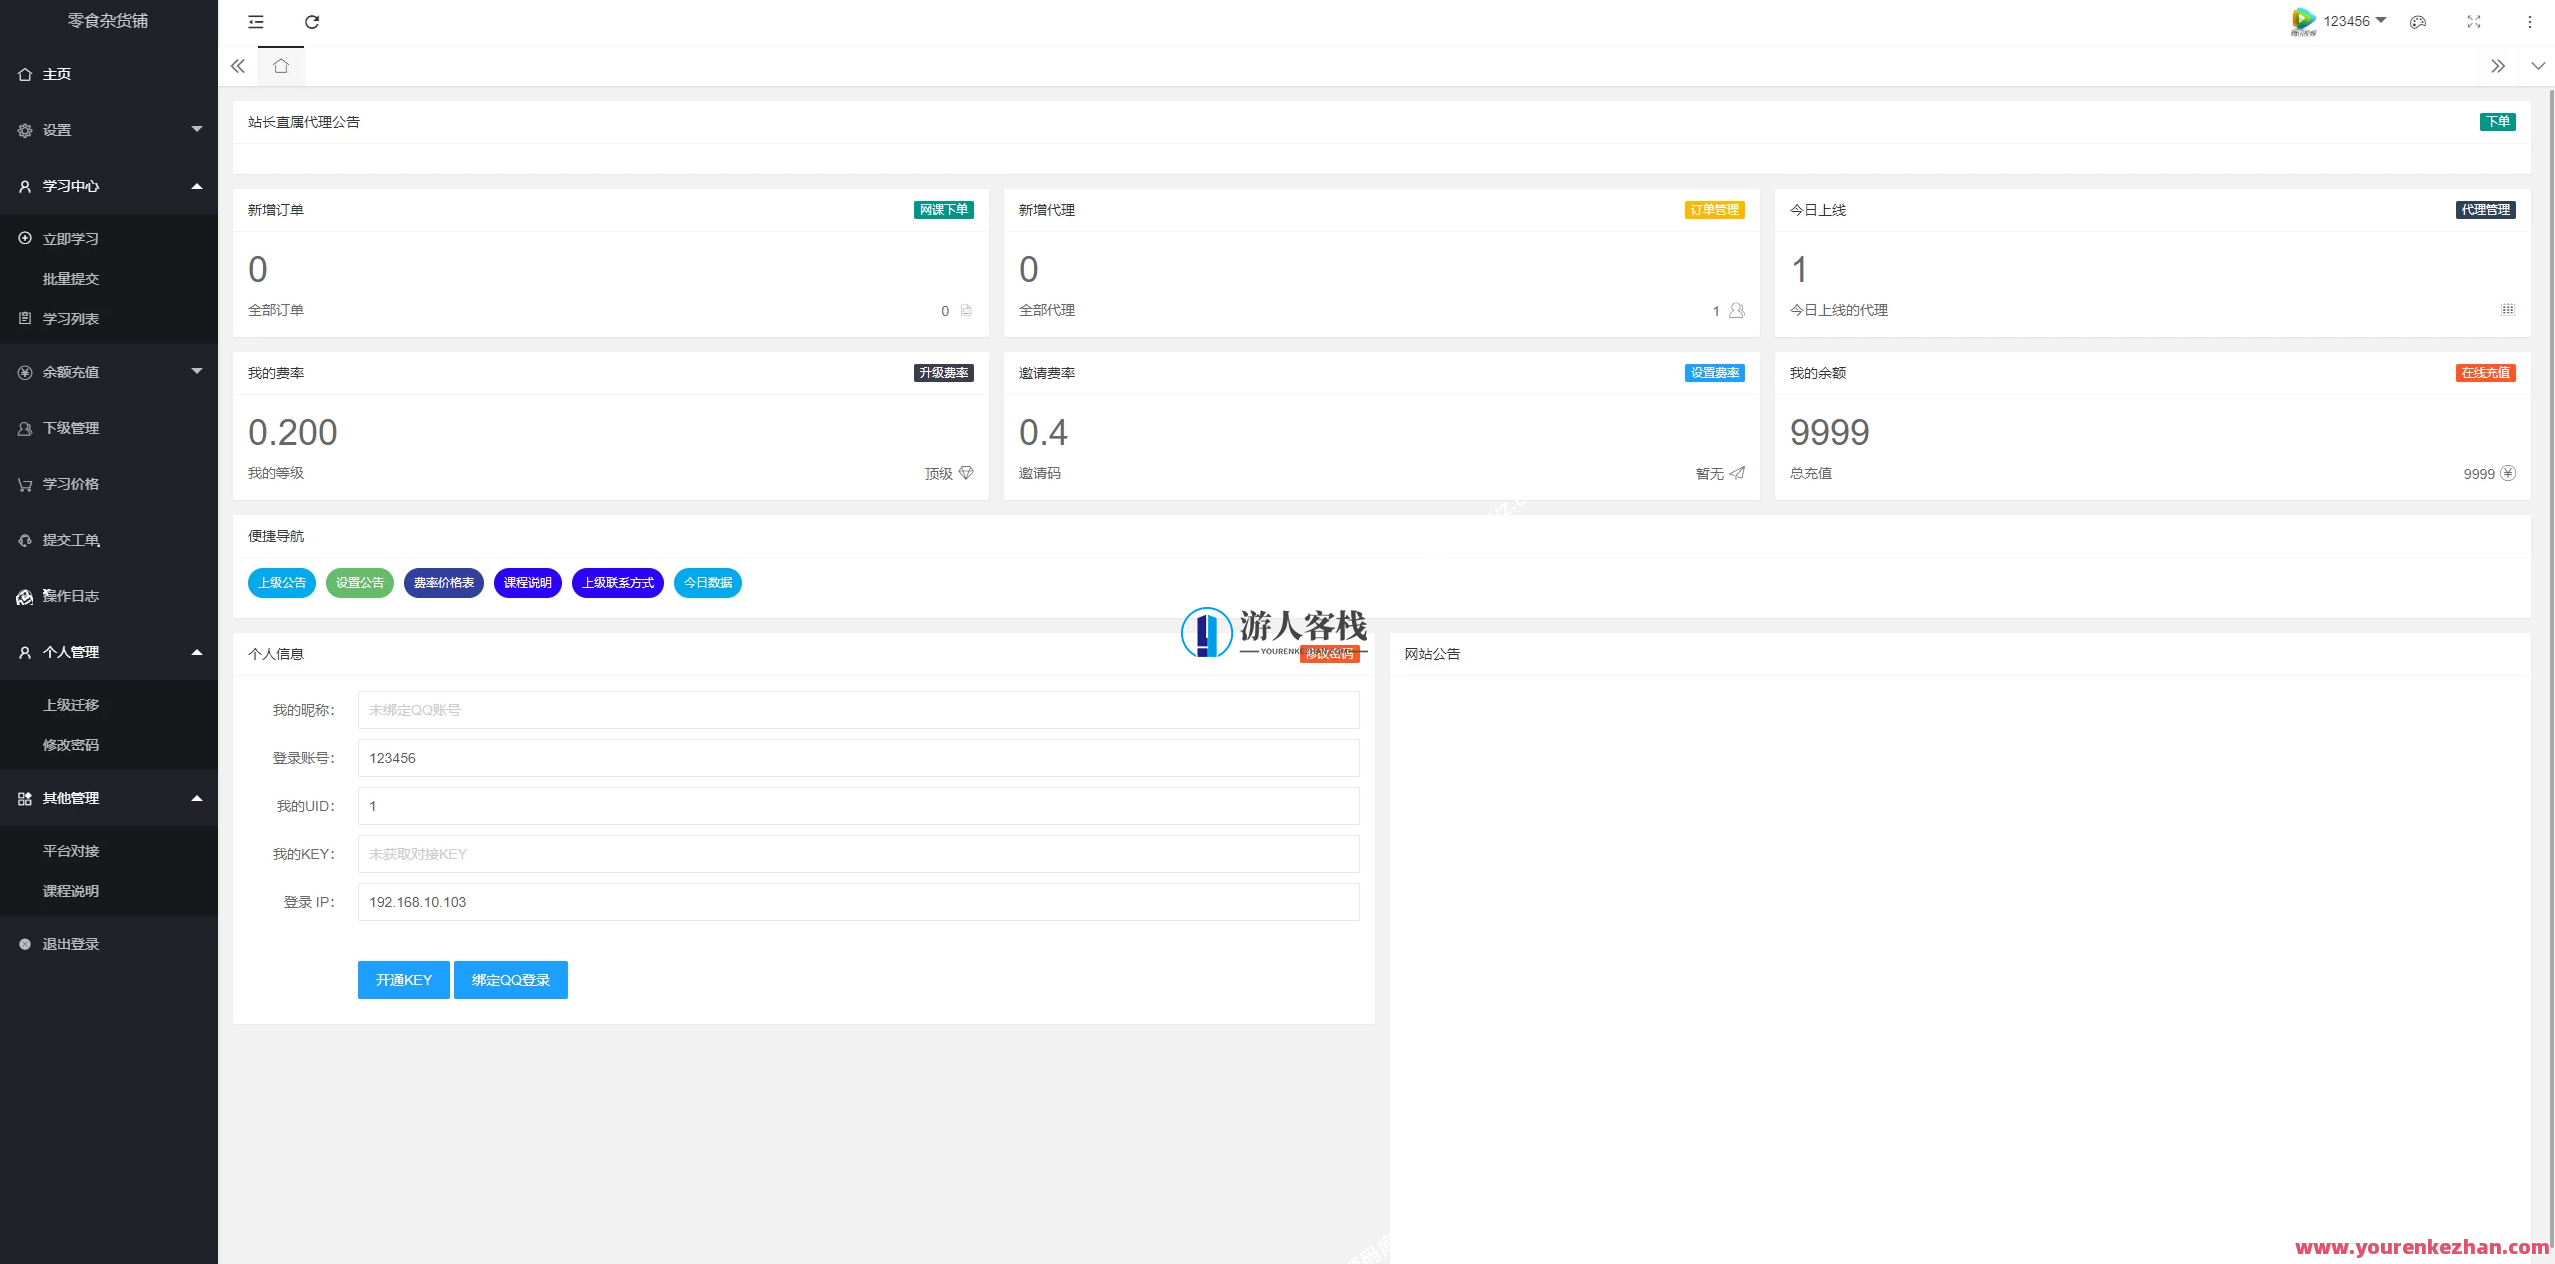The height and width of the screenshot is (1264, 2555).
Task: Open the theme palette icon
Action: pos(2418,22)
